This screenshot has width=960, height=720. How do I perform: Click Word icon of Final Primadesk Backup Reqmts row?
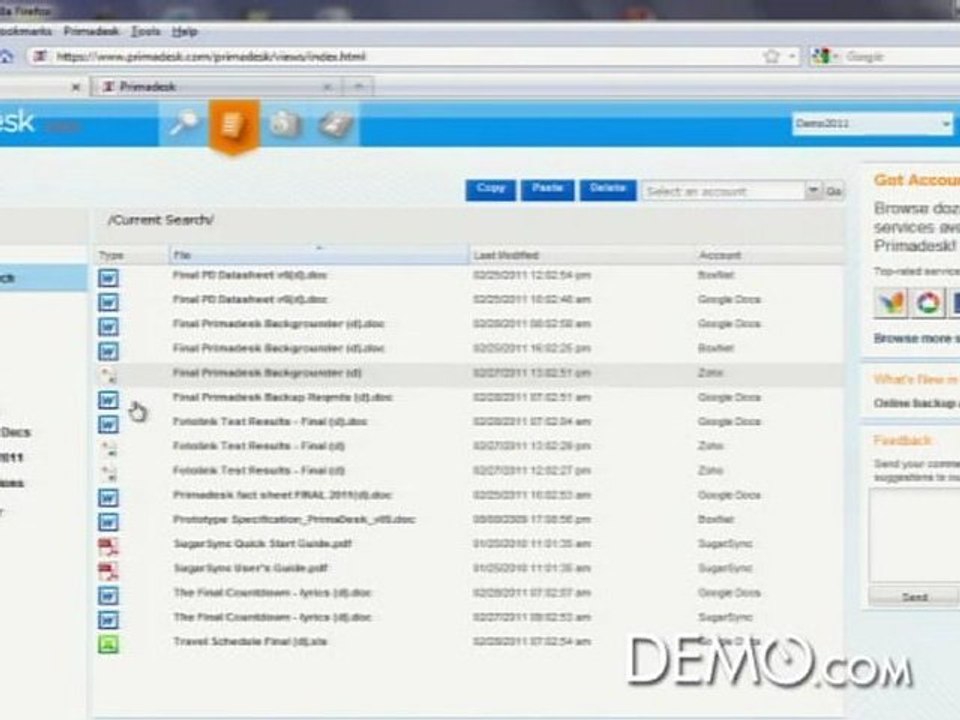tap(108, 400)
